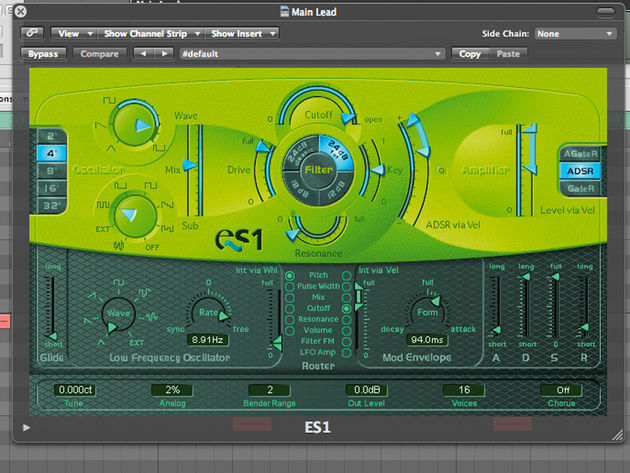Select 16' oscillator octave
630x473 pixels.
click(51, 188)
